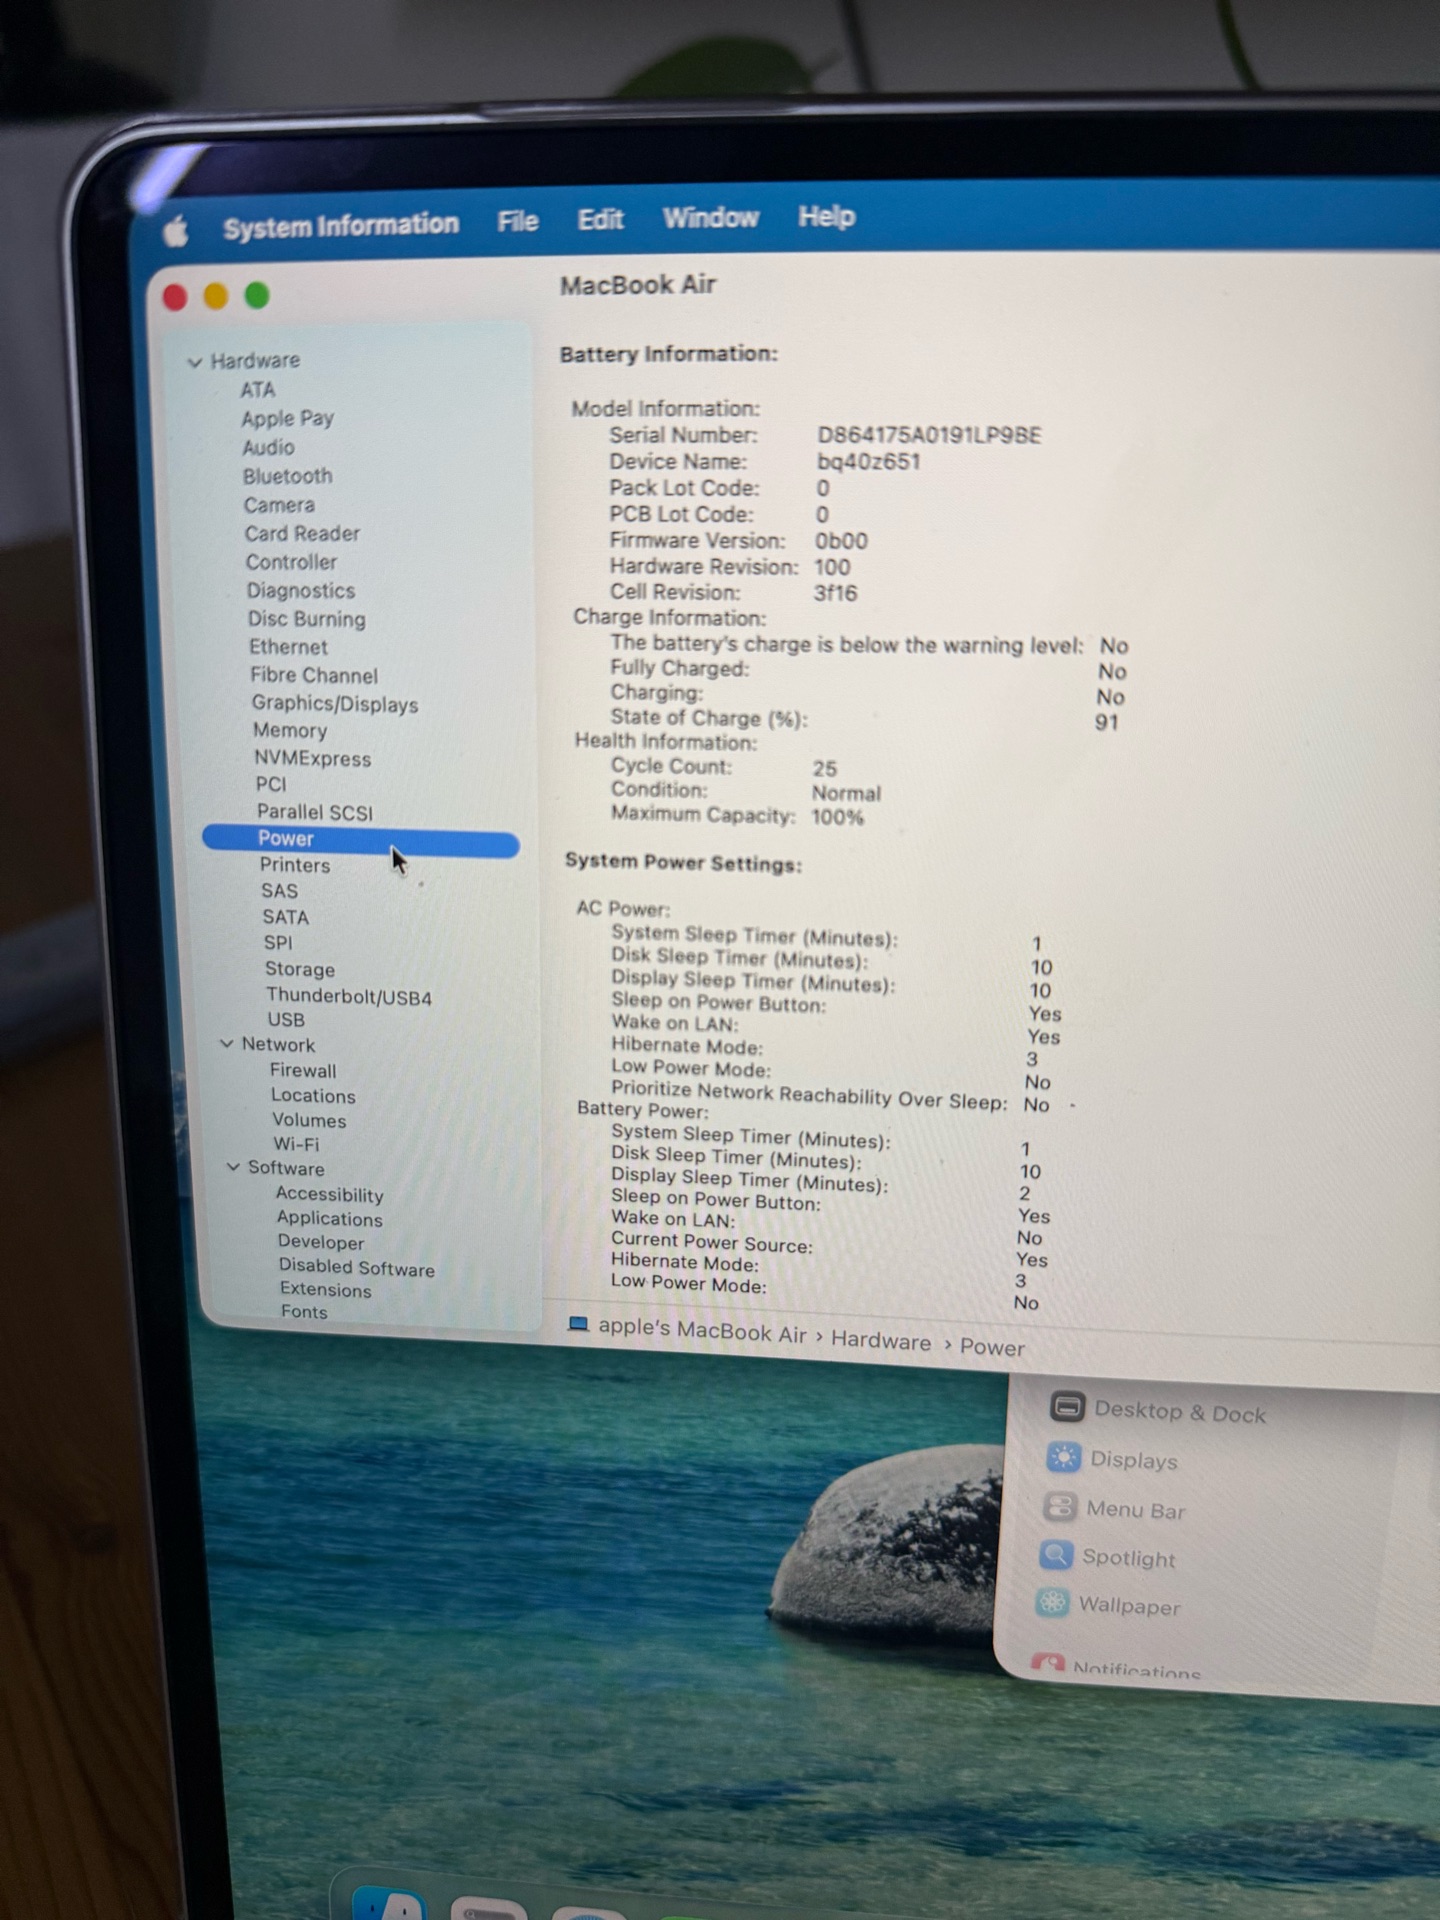Select Firewall under Network
Viewport: 1440px width, 1920px height.
click(x=302, y=1070)
